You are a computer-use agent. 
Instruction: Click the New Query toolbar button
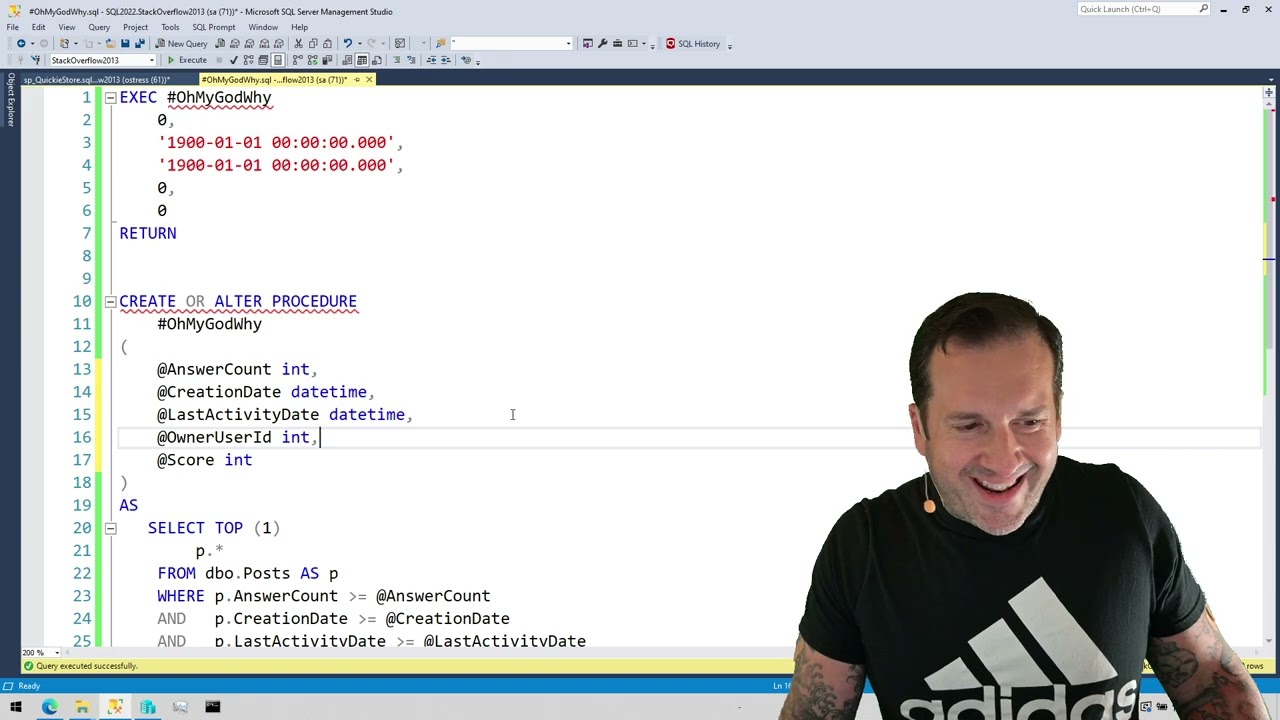pyautogui.click(x=182, y=43)
